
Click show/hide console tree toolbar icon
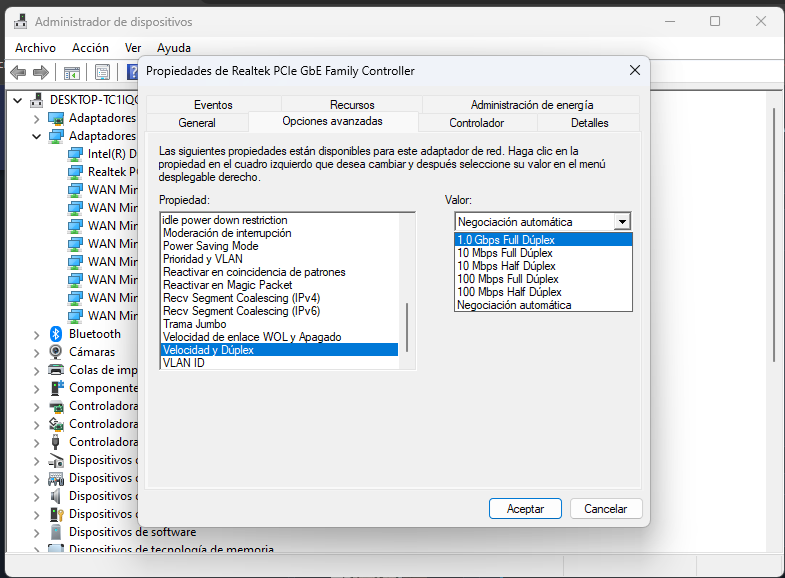tap(71, 72)
